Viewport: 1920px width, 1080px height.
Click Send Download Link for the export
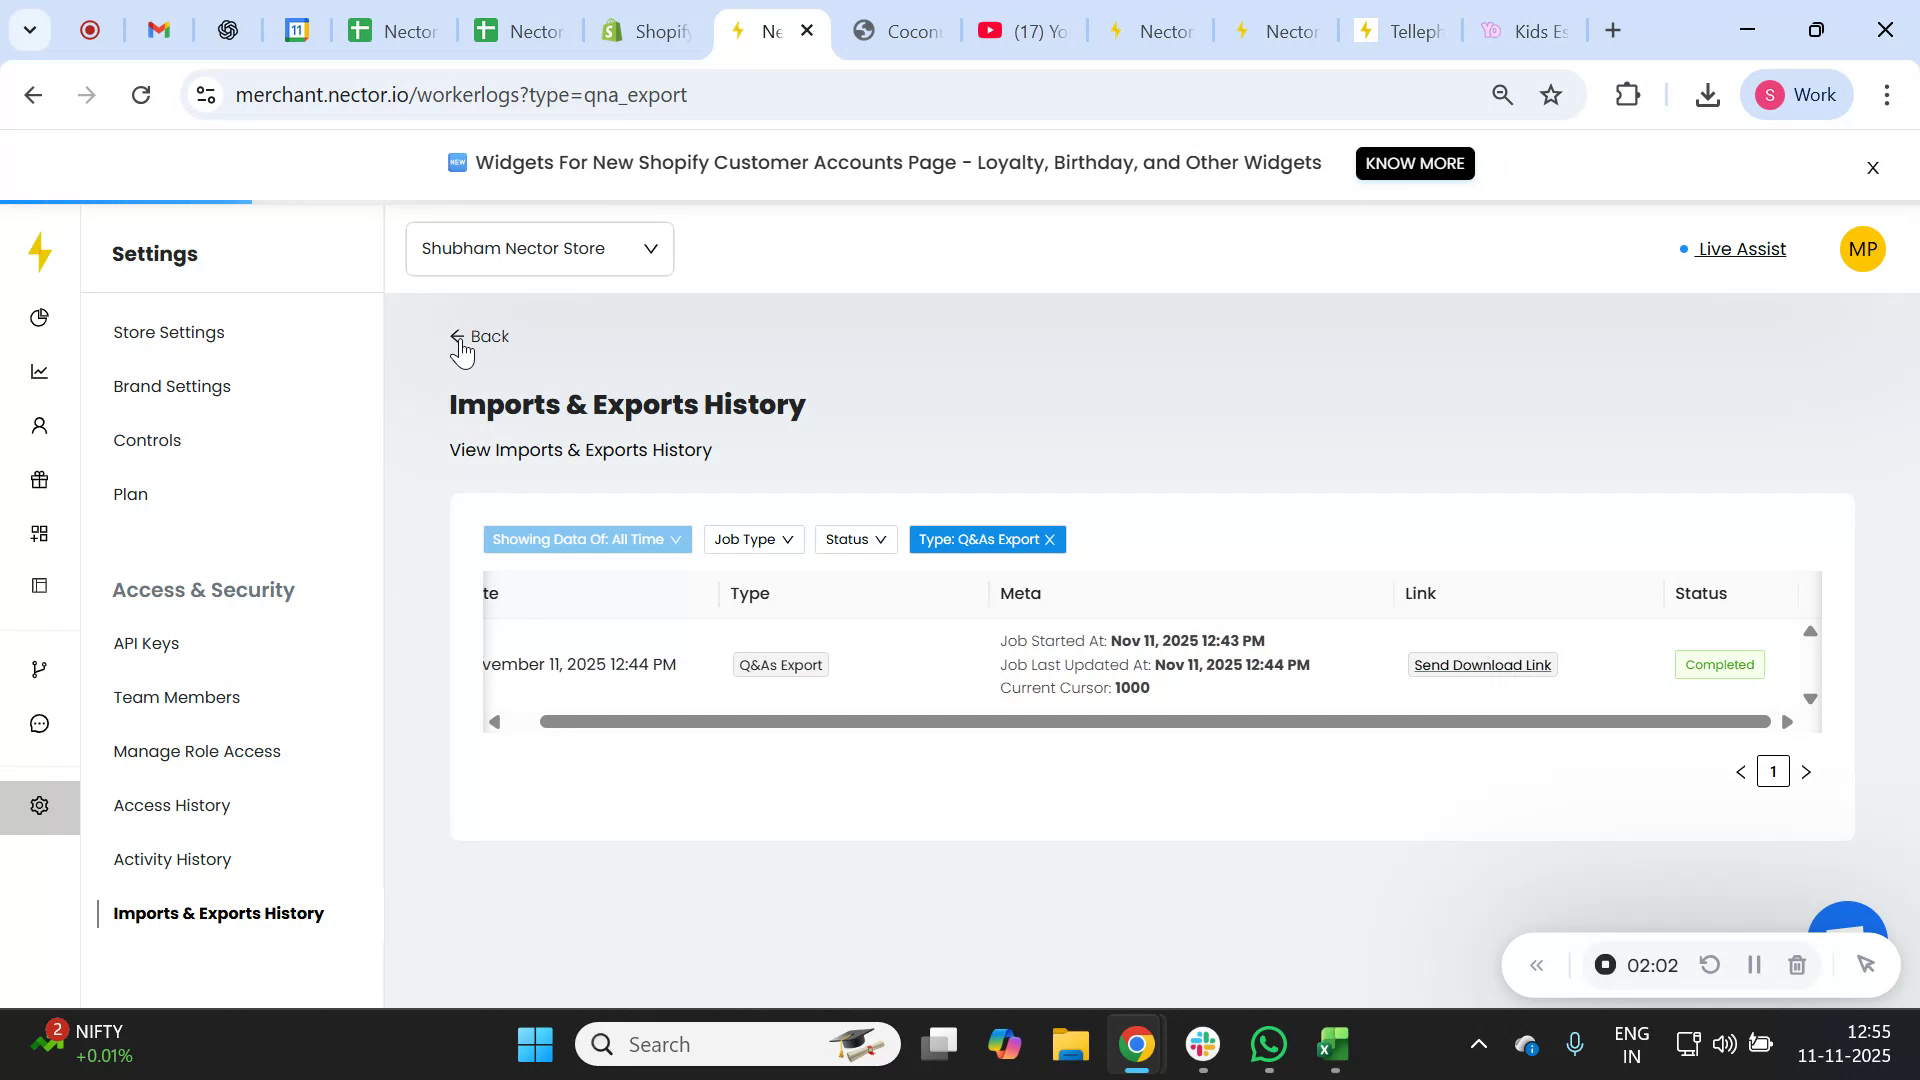point(1482,664)
